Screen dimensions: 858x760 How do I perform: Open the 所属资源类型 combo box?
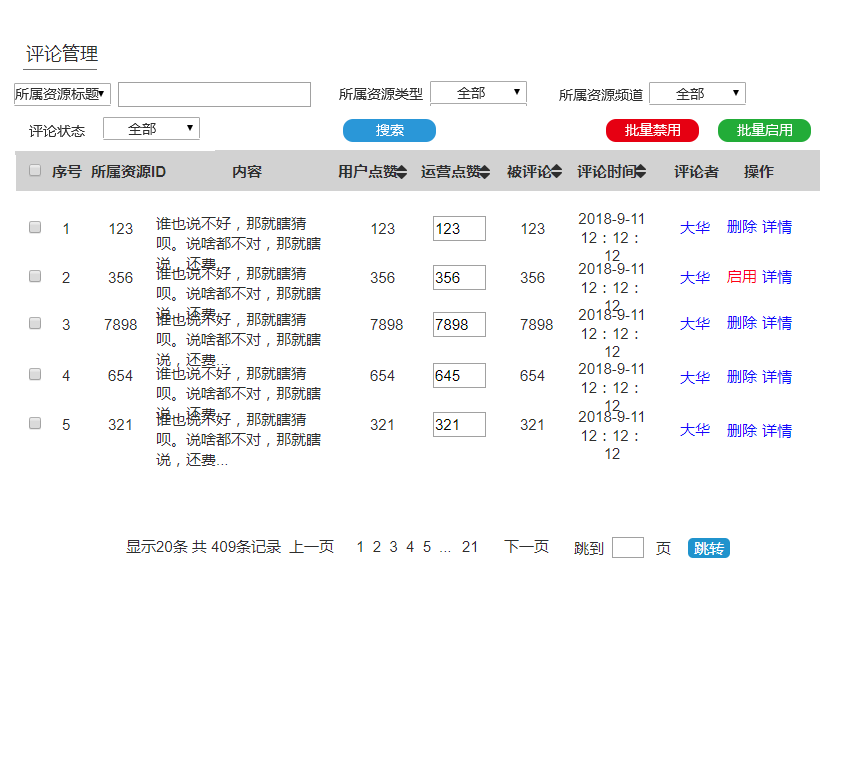point(478,92)
